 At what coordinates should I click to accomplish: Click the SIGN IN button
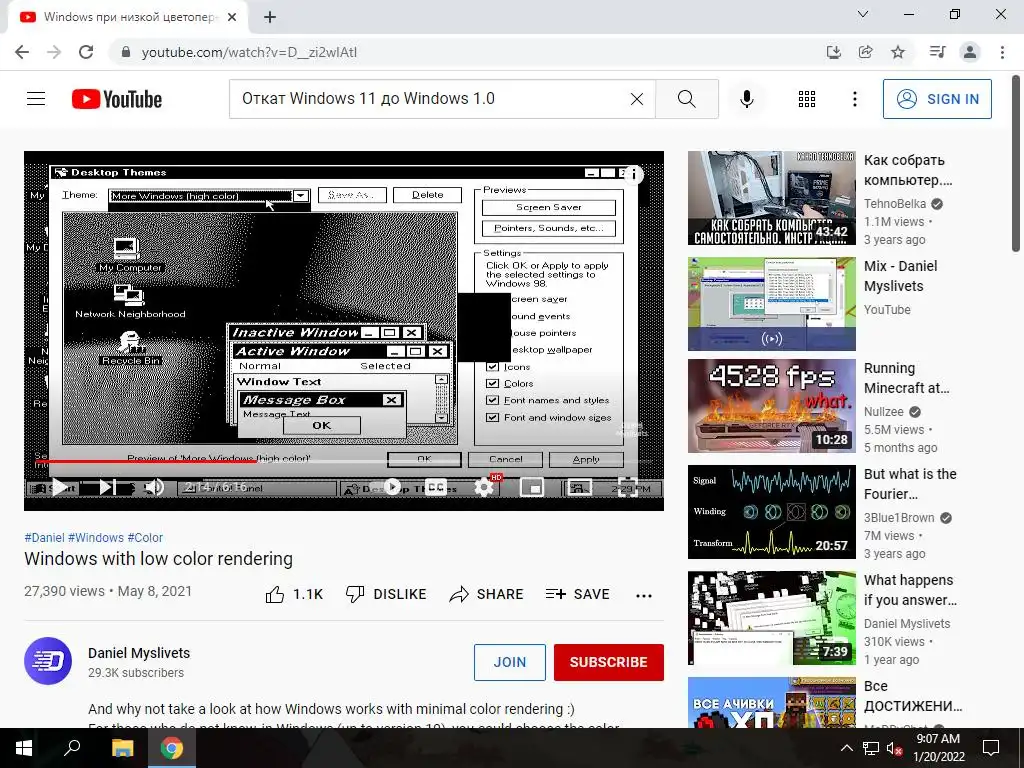[937, 99]
